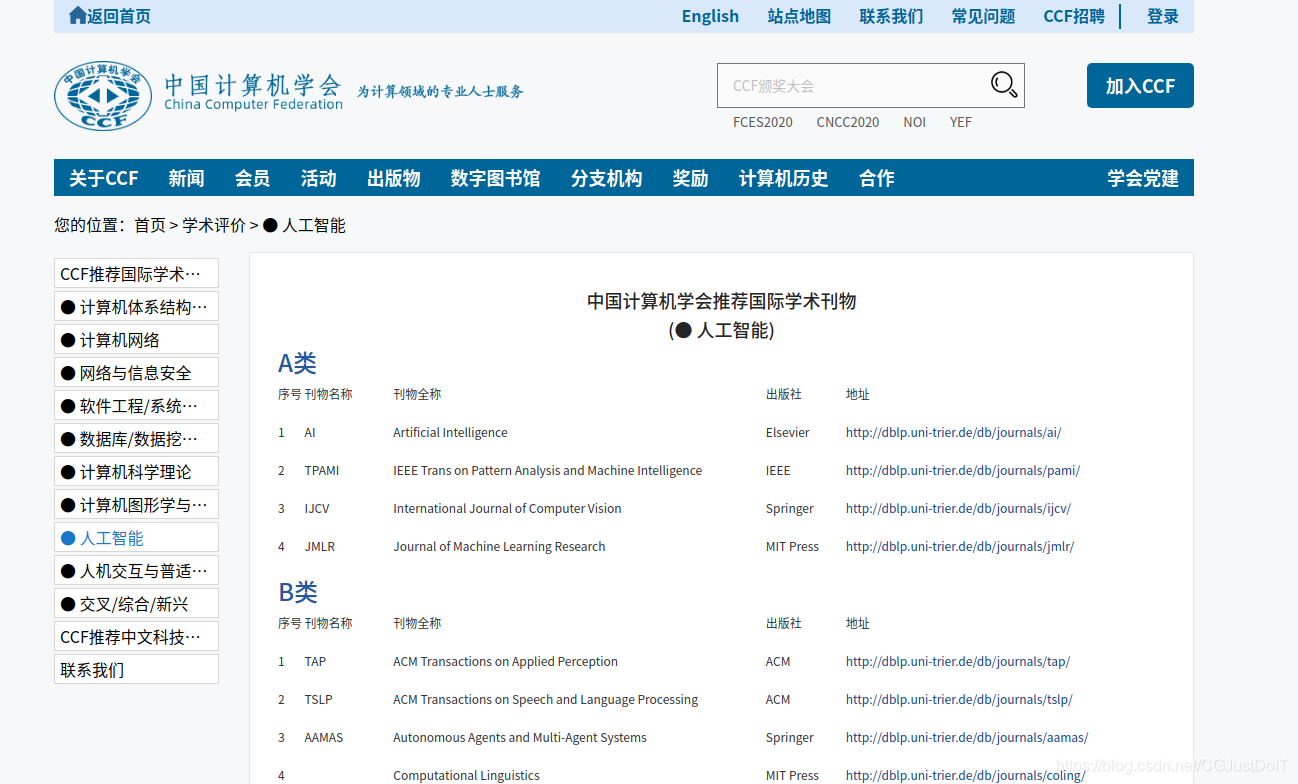Viewport: 1298px width, 784px height.
Task: Click the YEF quick search tag
Action: [x=961, y=122]
